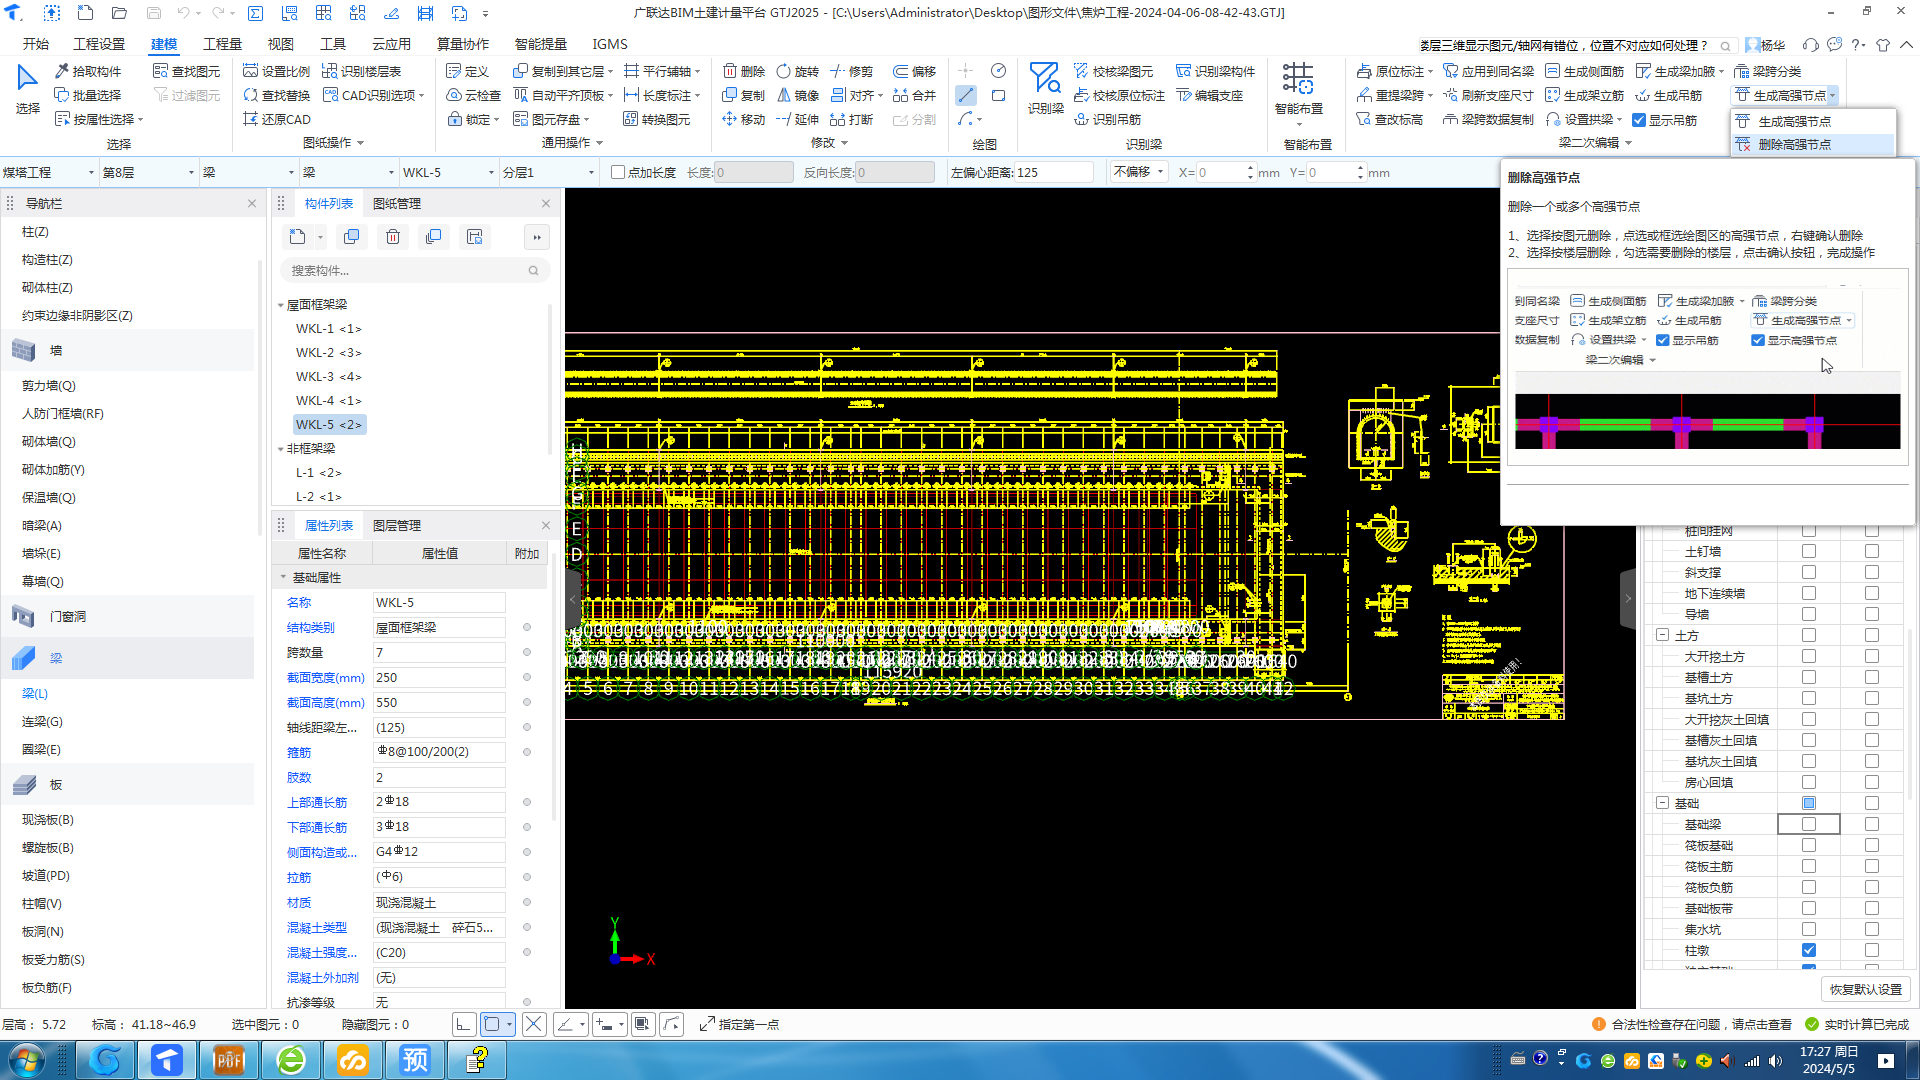
Task: Toggle first checkbox for 斜支撑 row
Action: 1809,572
